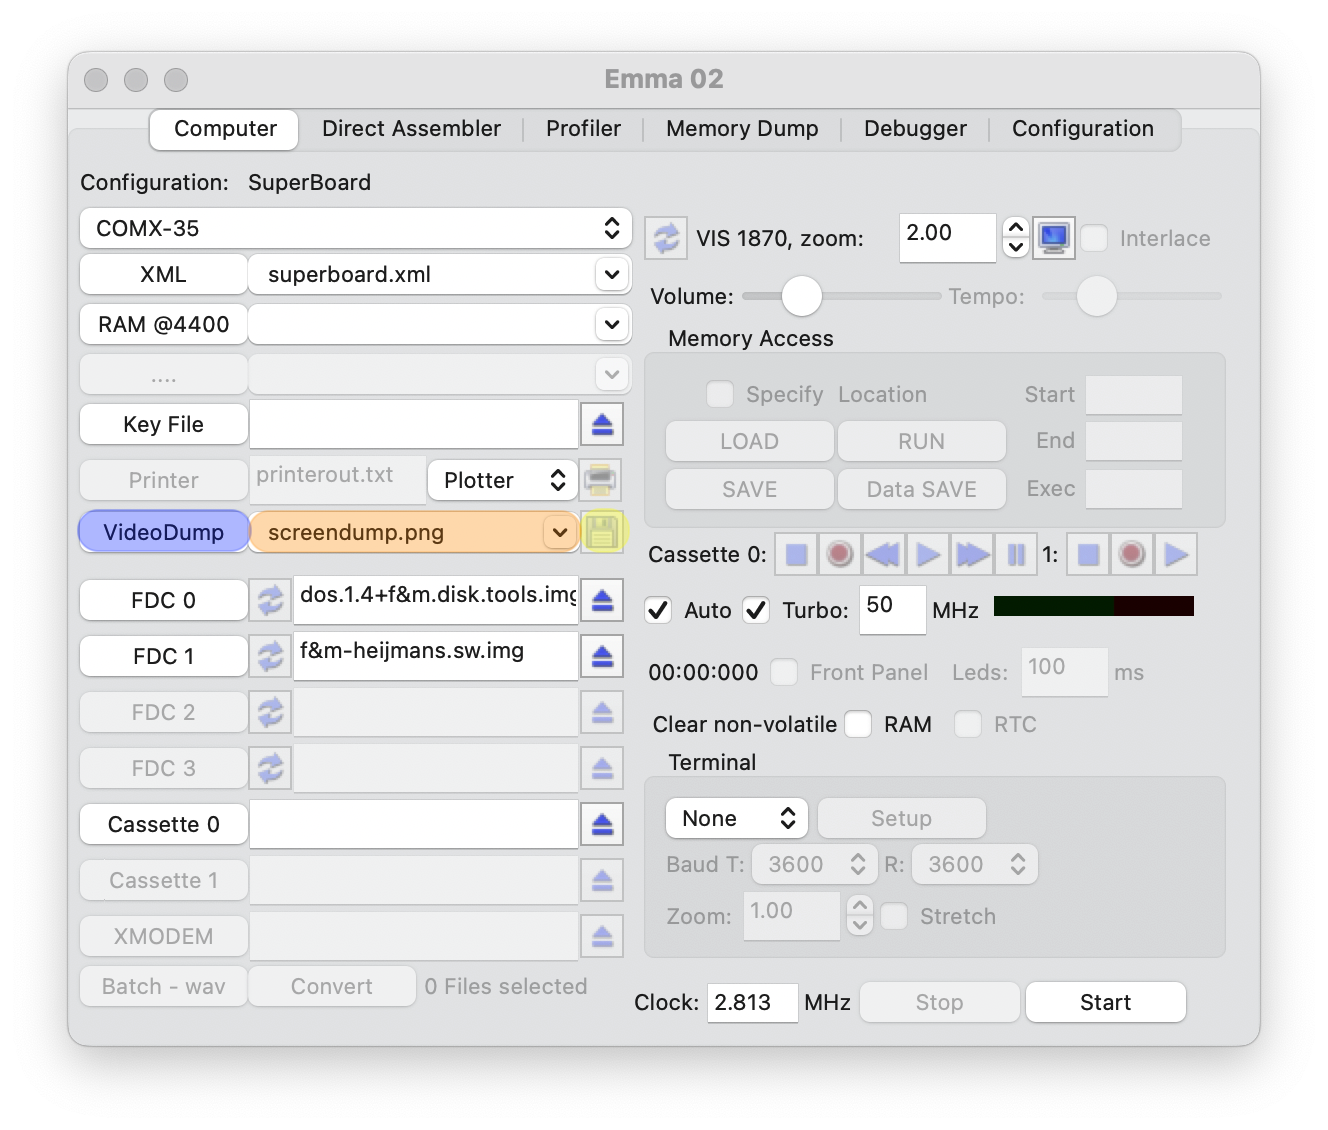Click the Cassette 0 record button

pos(839,554)
